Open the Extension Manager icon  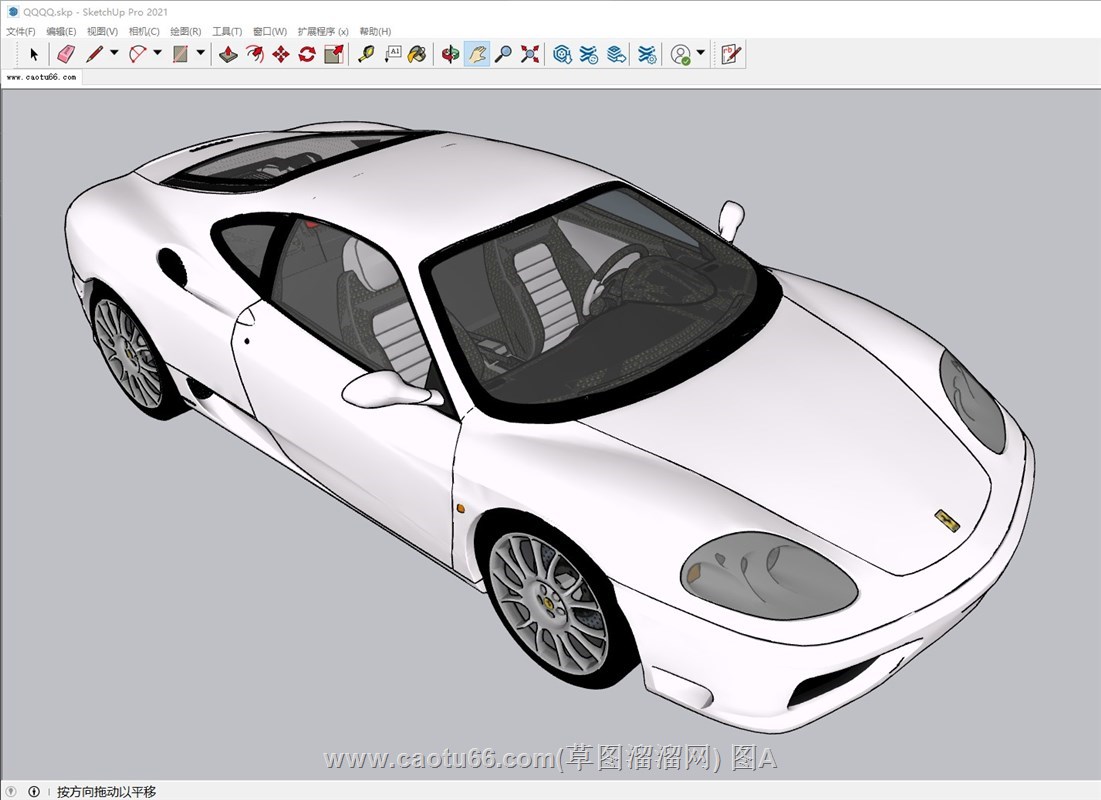(647, 54)
